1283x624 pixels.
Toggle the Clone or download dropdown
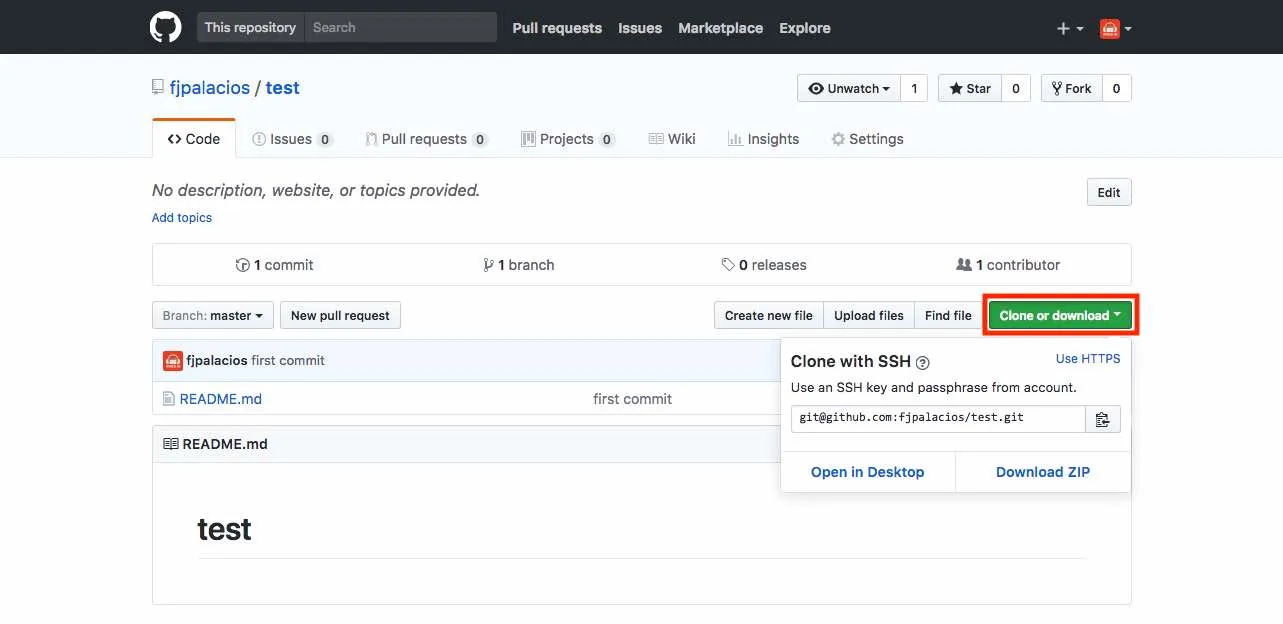click(x=1060, y=315)
